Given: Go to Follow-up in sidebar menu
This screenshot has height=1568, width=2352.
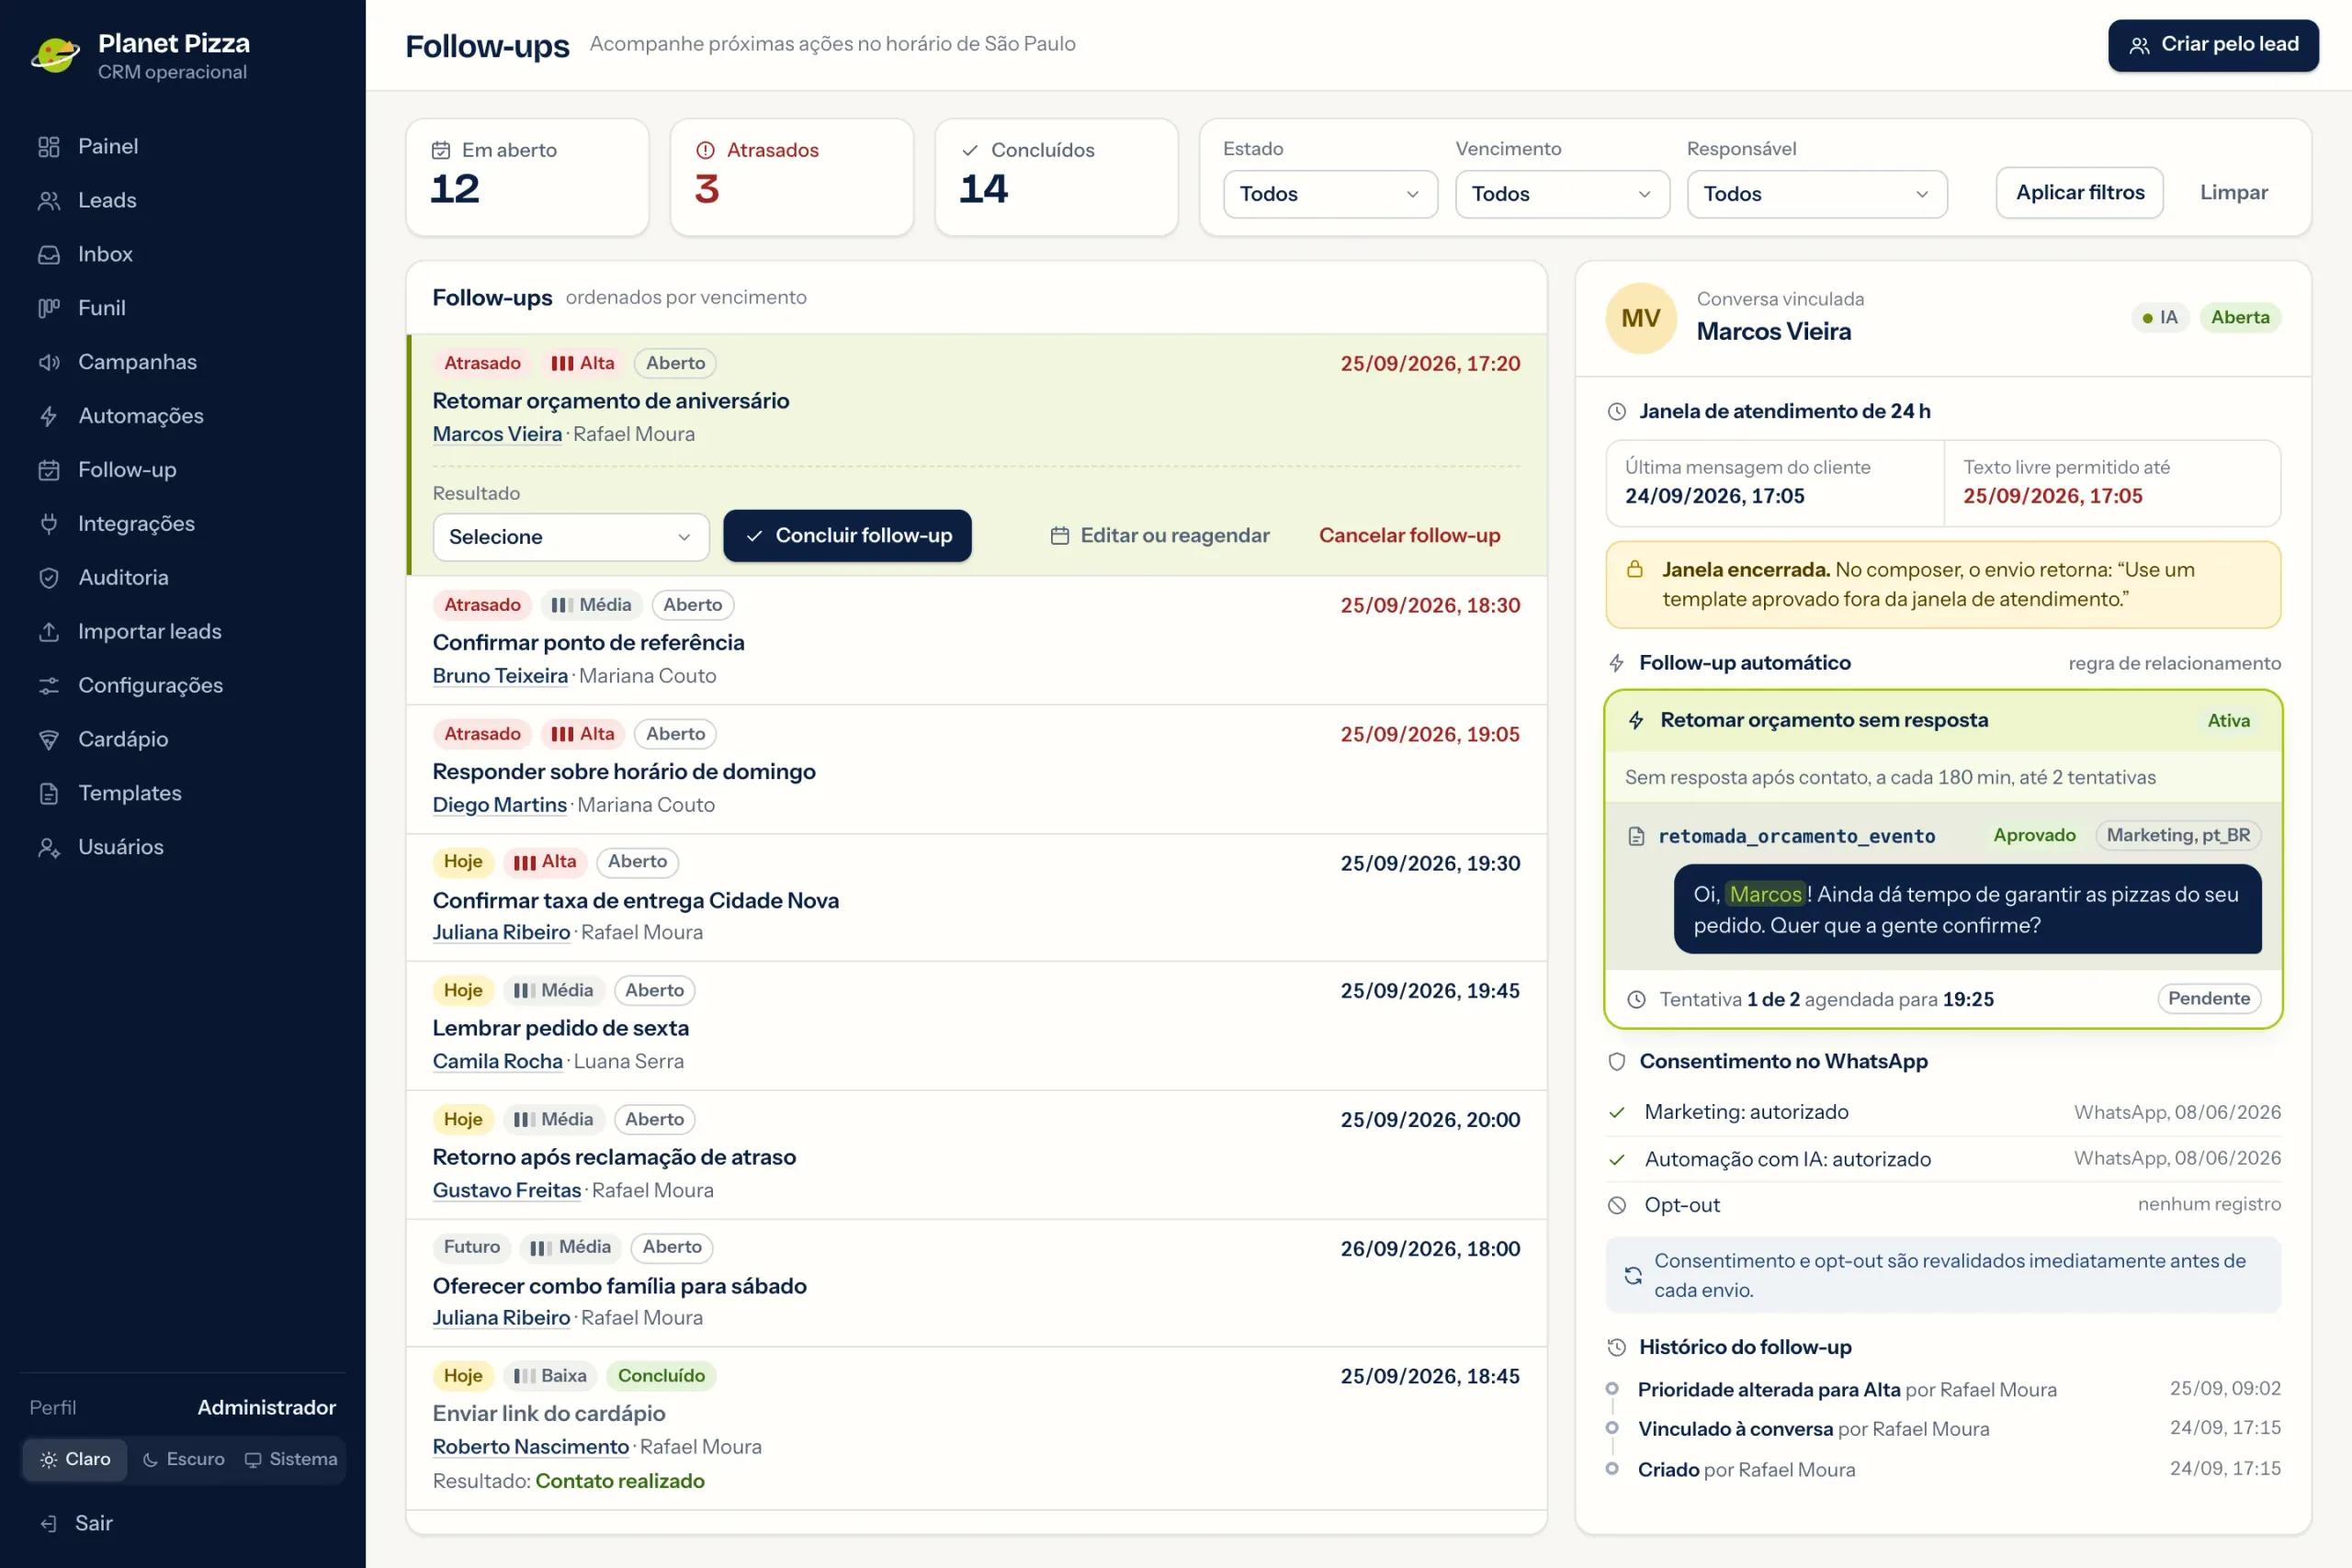Looking at the screenshot, I should coord(127,469).
